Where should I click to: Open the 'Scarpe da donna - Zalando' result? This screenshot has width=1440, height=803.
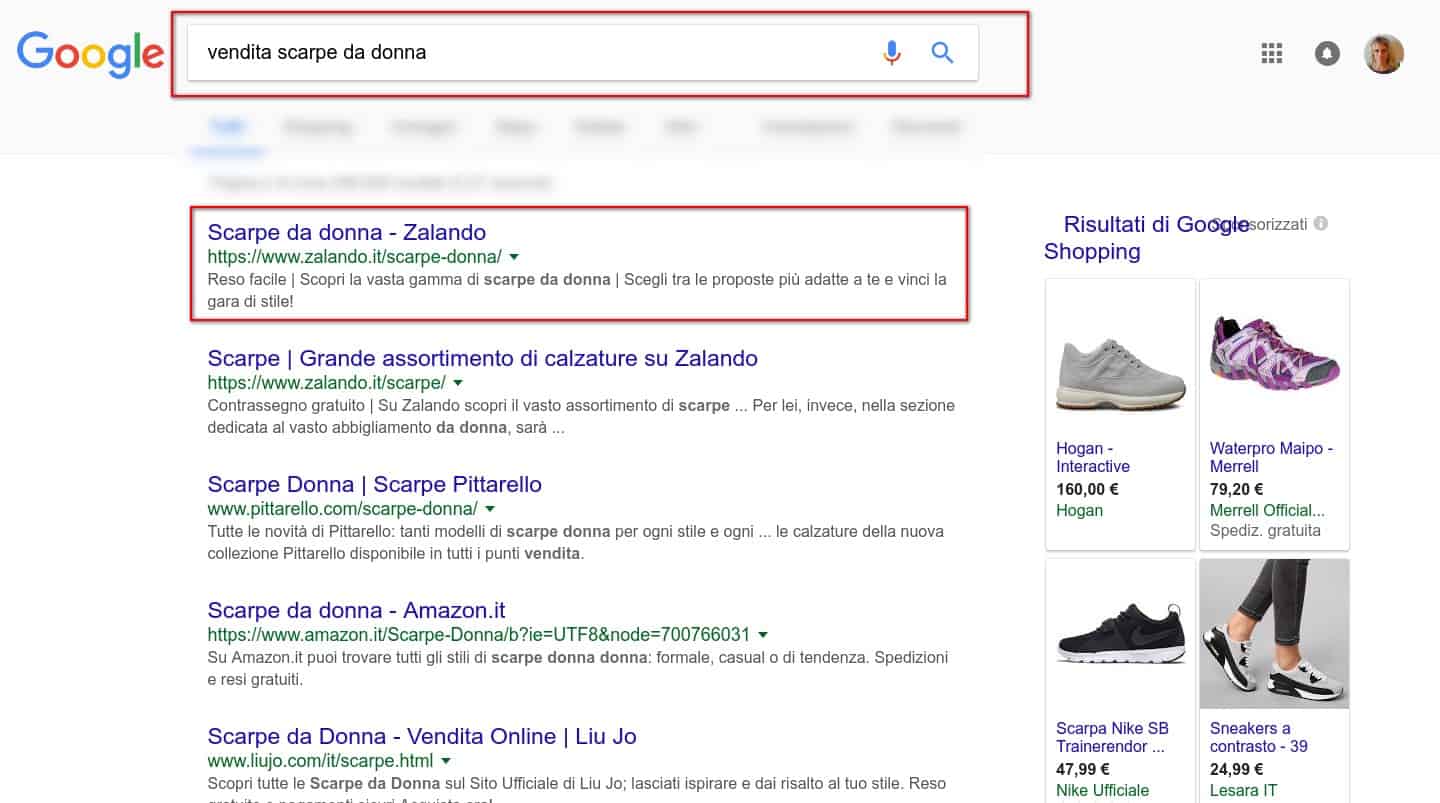click(x=346, y=232)
